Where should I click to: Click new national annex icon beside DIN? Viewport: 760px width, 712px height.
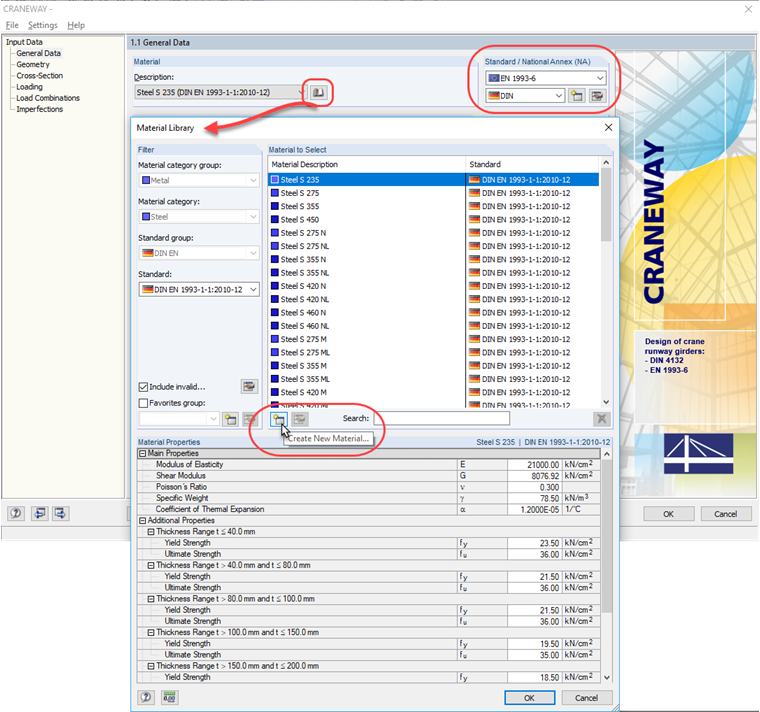tap(576, 95)
